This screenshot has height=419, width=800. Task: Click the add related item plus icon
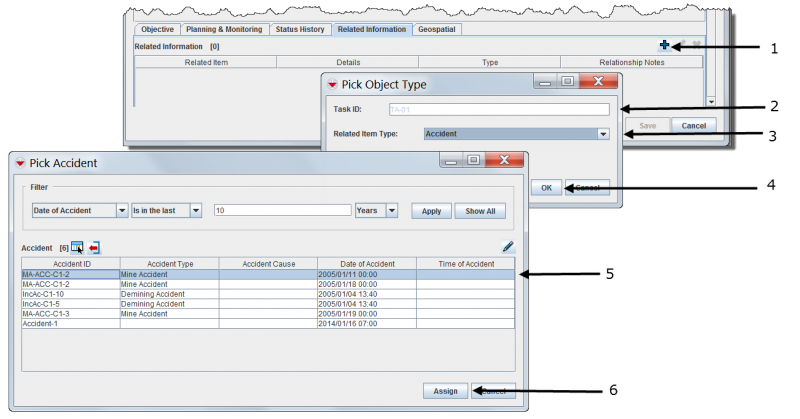665,45
